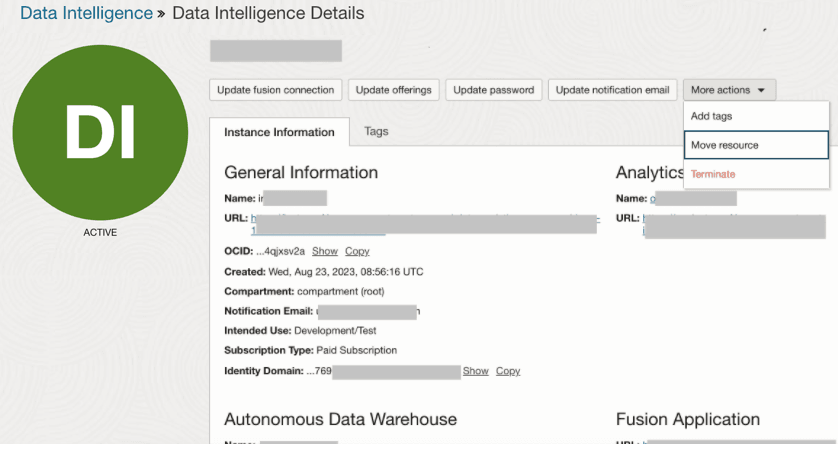
Task: Copy the Identity Domain value
Action: pos(508,371)
